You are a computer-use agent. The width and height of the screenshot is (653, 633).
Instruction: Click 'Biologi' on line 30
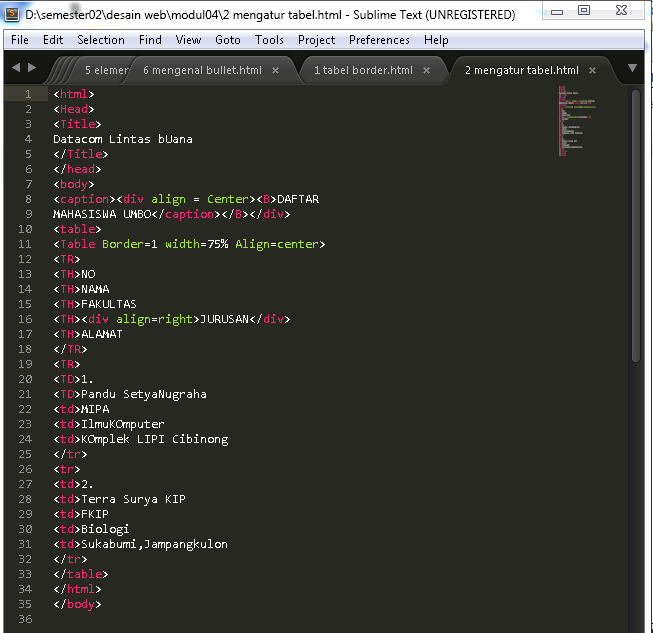click(105, 529)
